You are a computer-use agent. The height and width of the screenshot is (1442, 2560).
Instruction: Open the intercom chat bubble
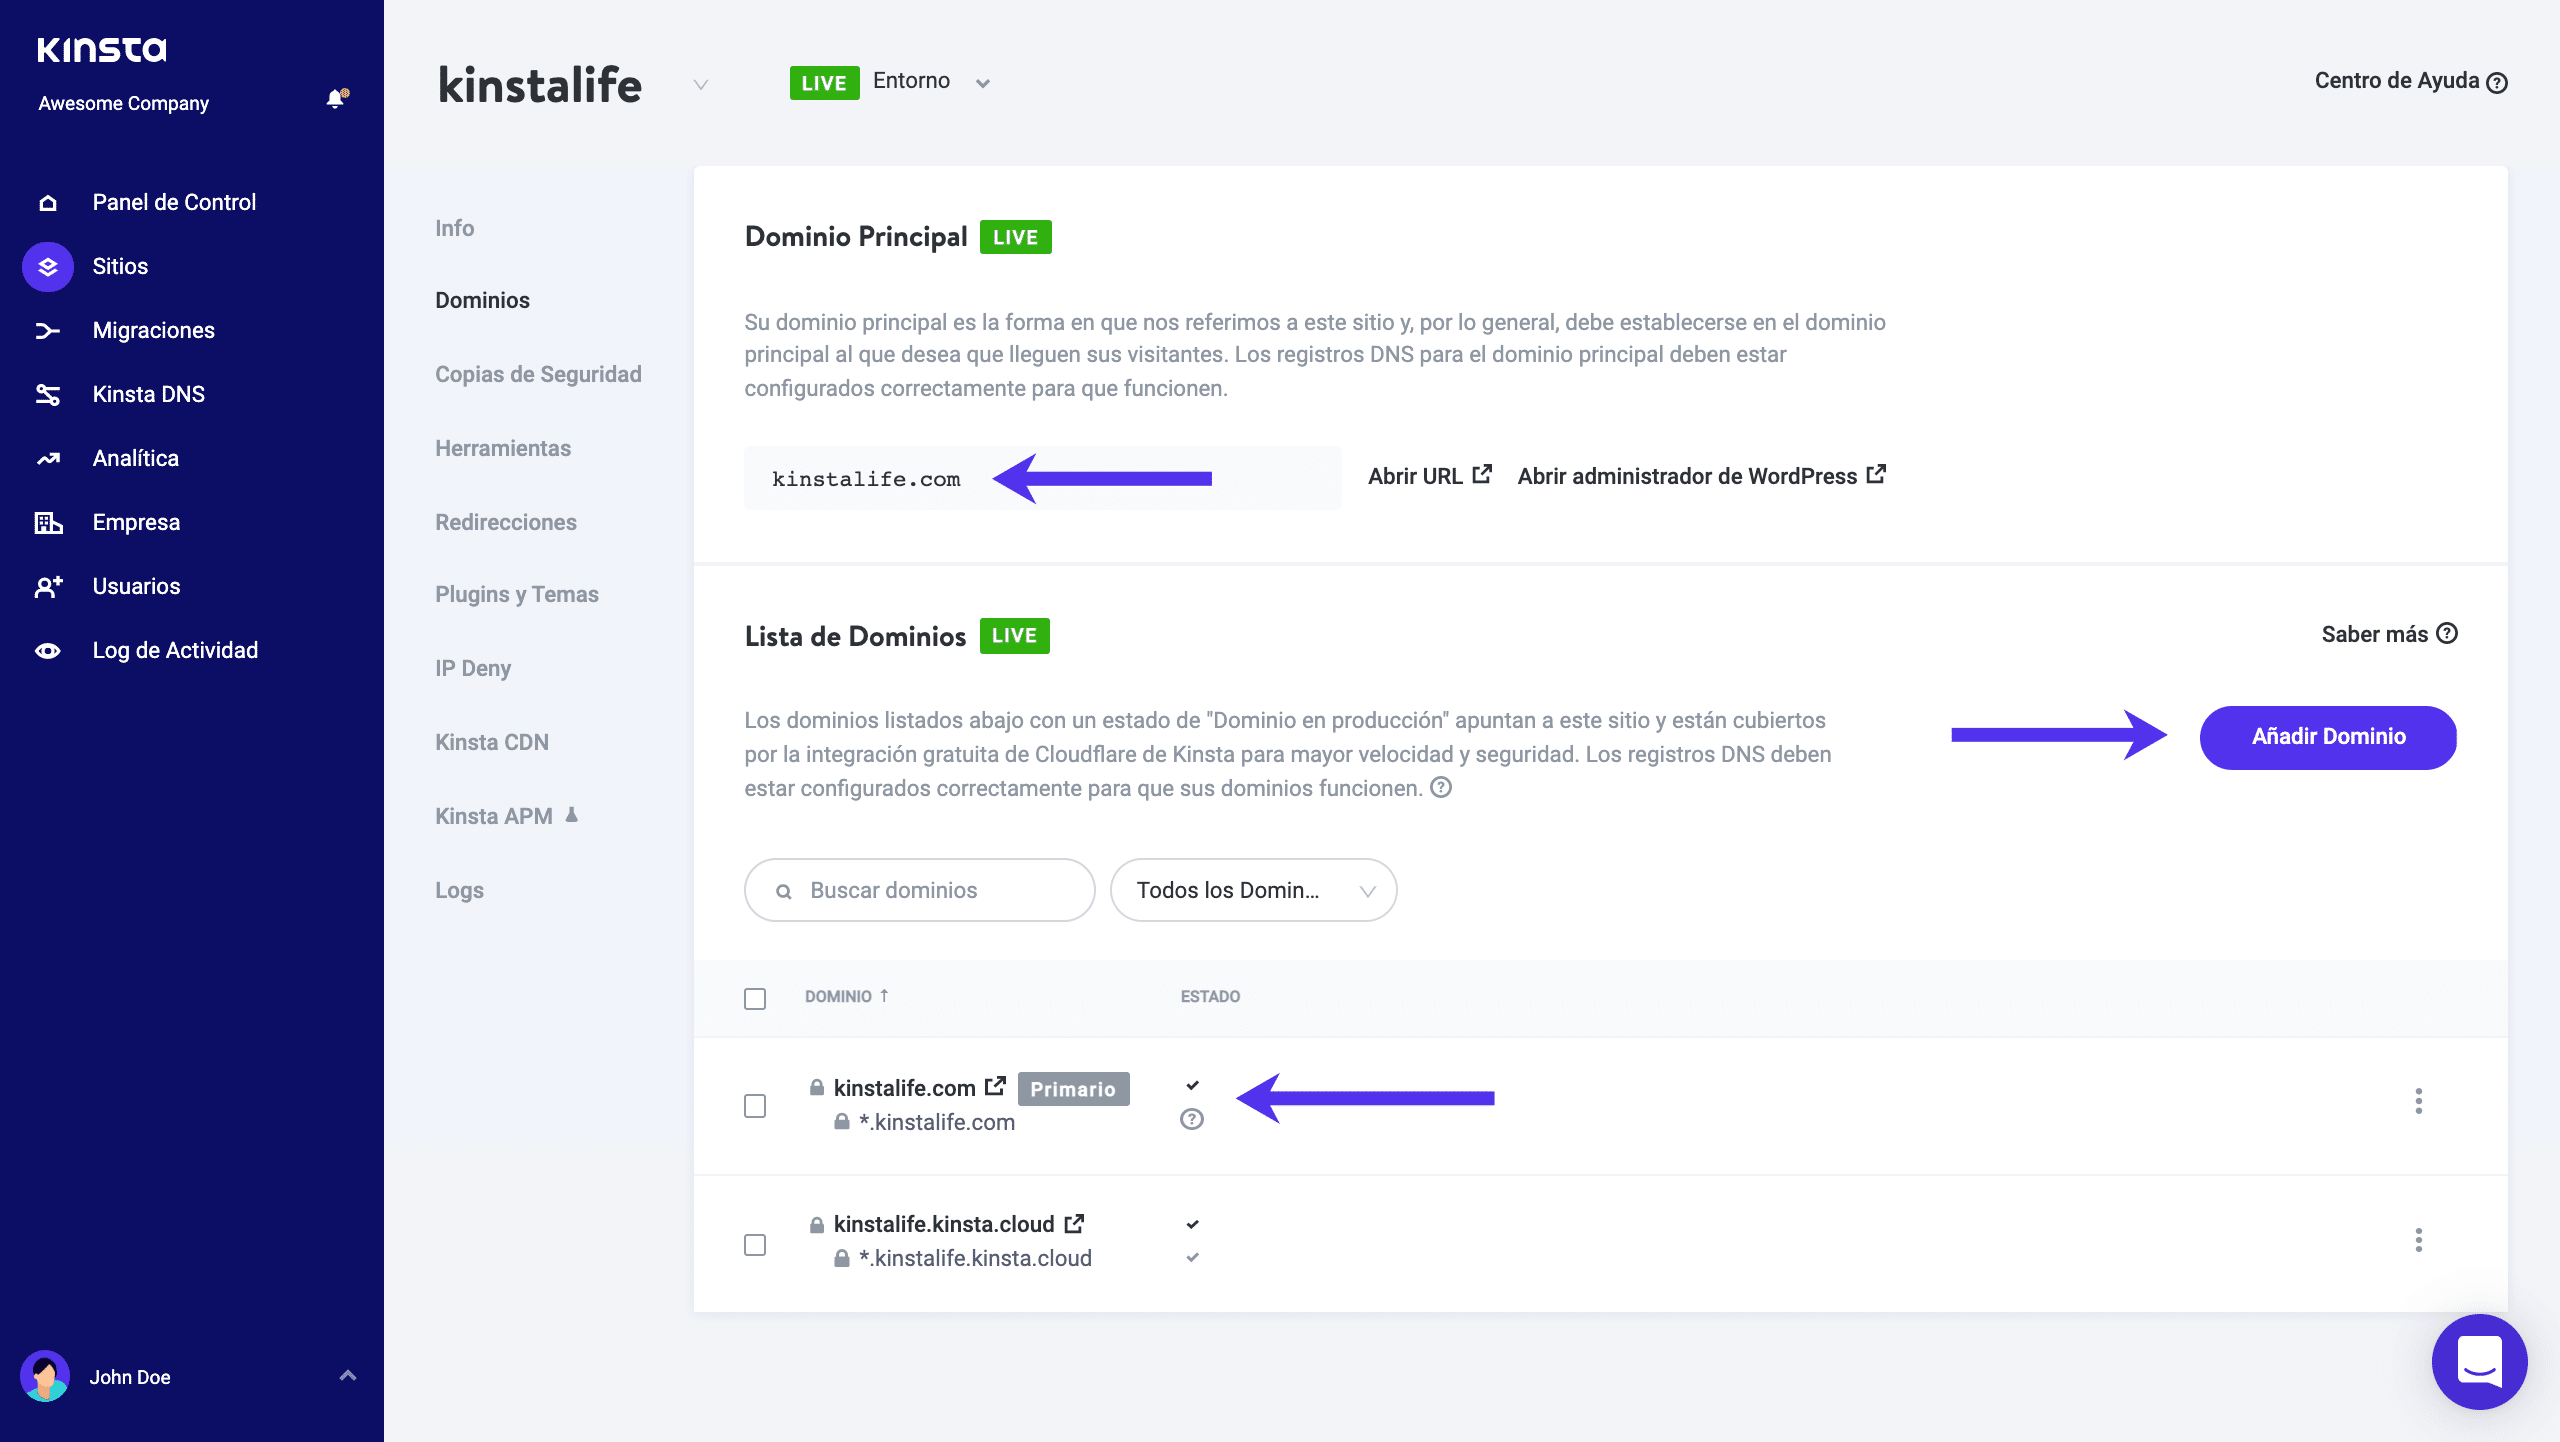pos(2479,1362)
